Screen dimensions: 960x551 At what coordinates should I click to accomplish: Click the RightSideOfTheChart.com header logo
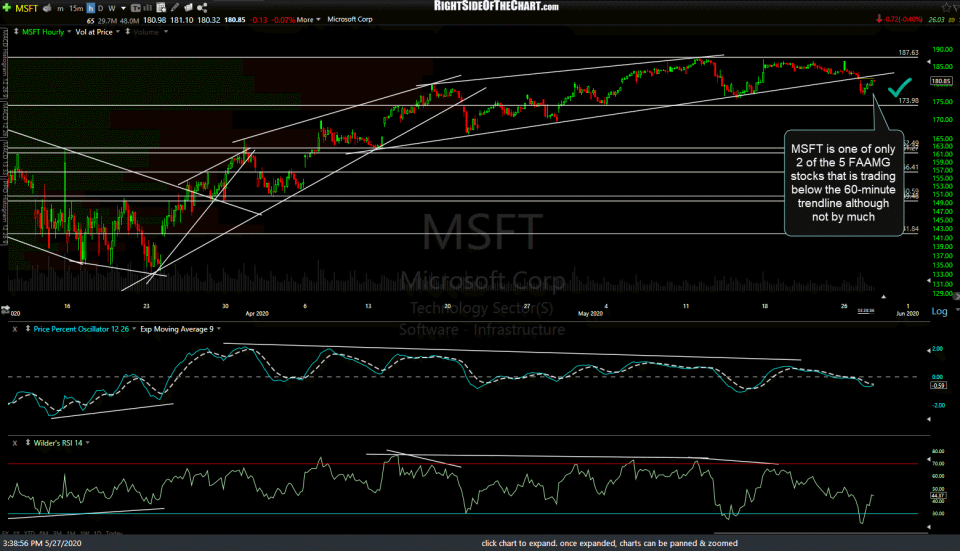click(496, 6)
